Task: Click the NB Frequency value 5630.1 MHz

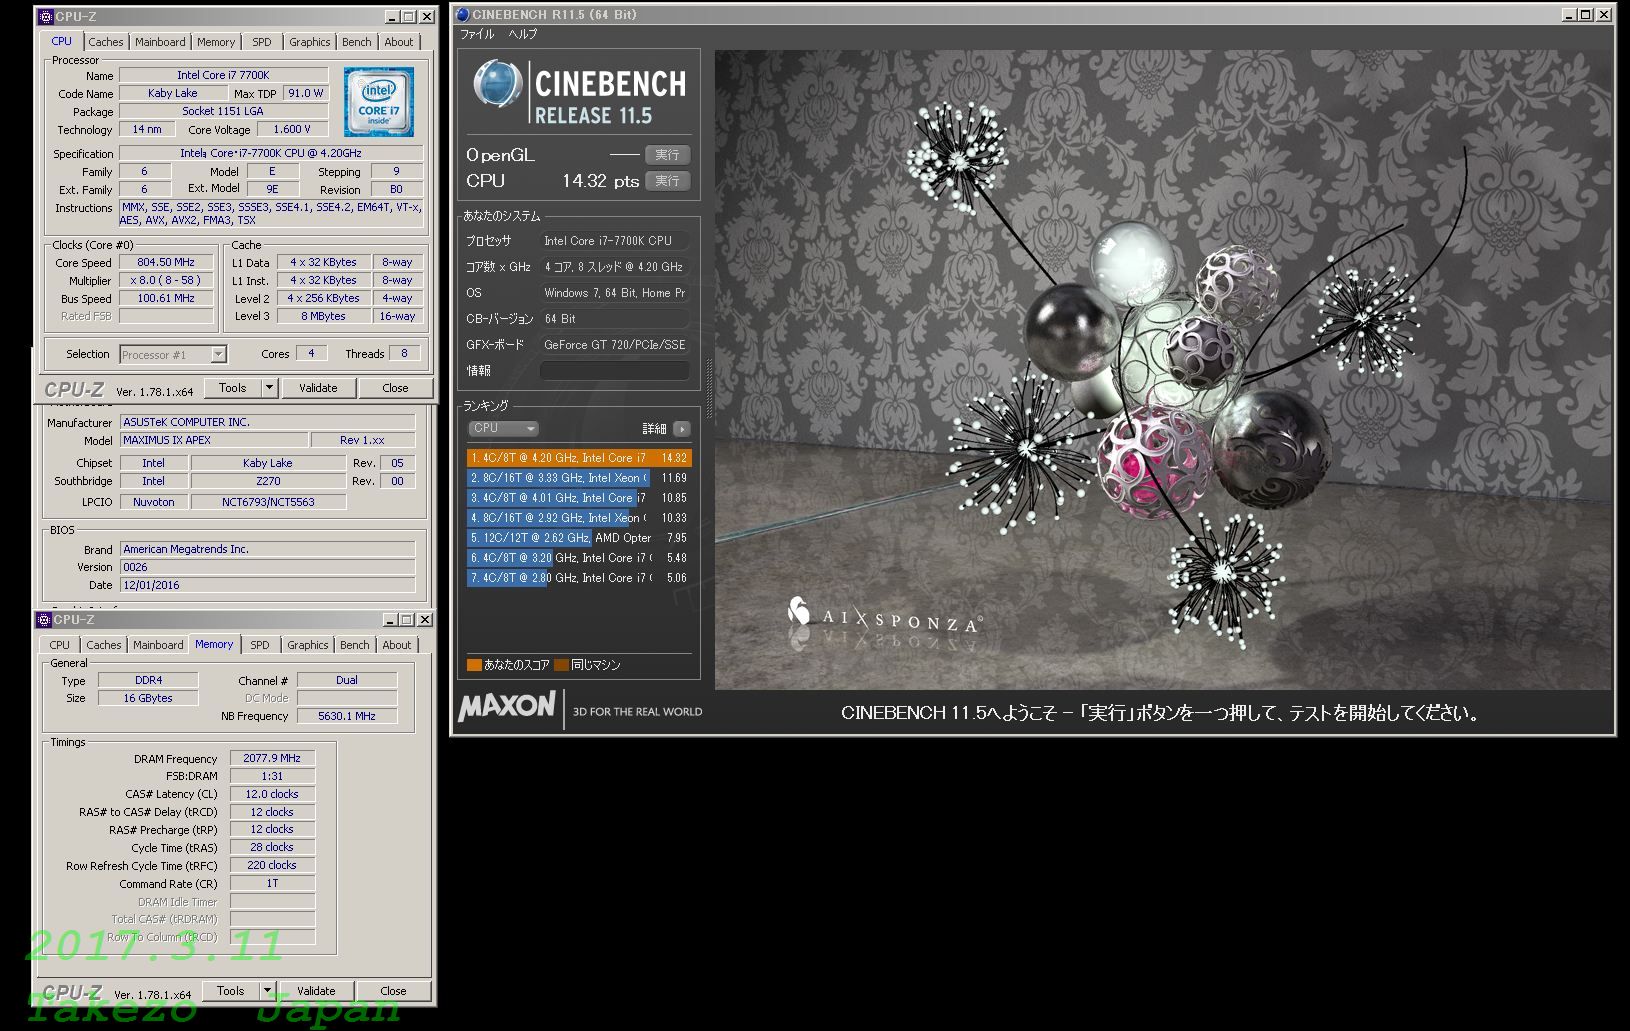Action: pos(347,717)
